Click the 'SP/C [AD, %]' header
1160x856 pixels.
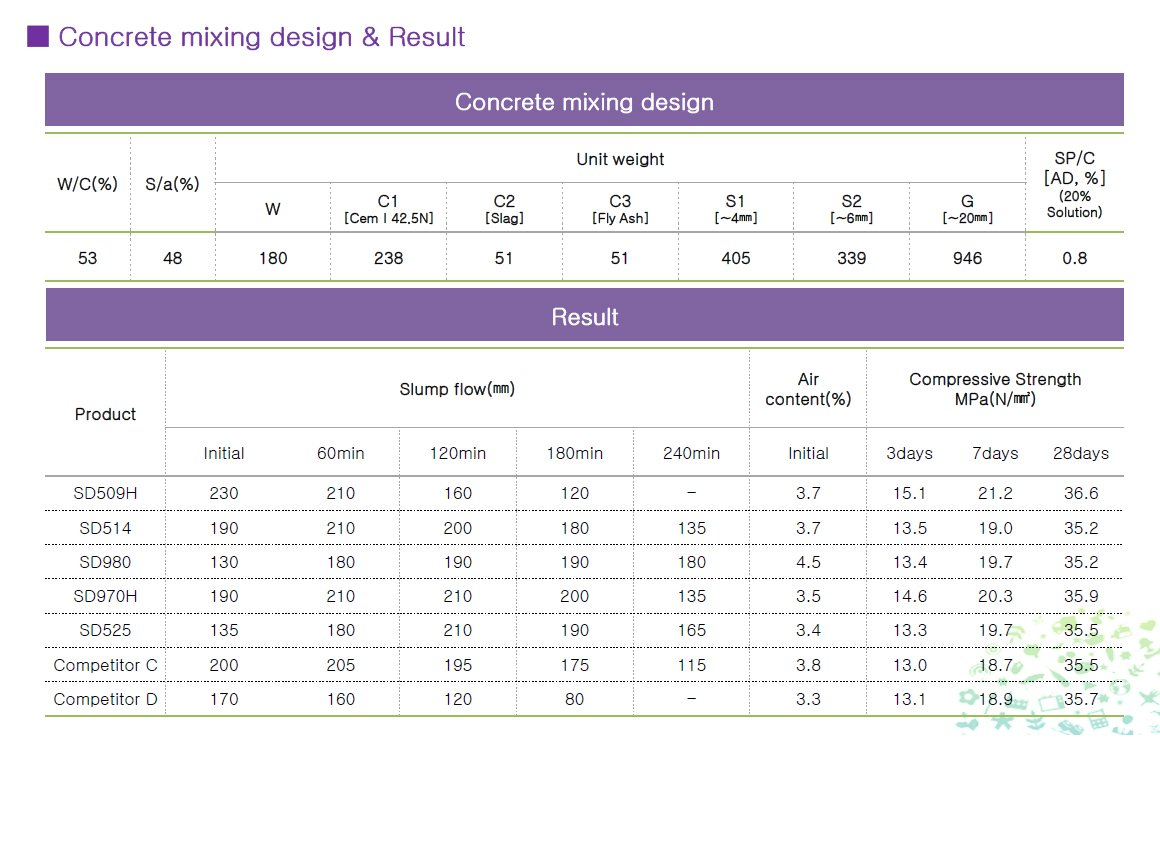pos(1074,184)
